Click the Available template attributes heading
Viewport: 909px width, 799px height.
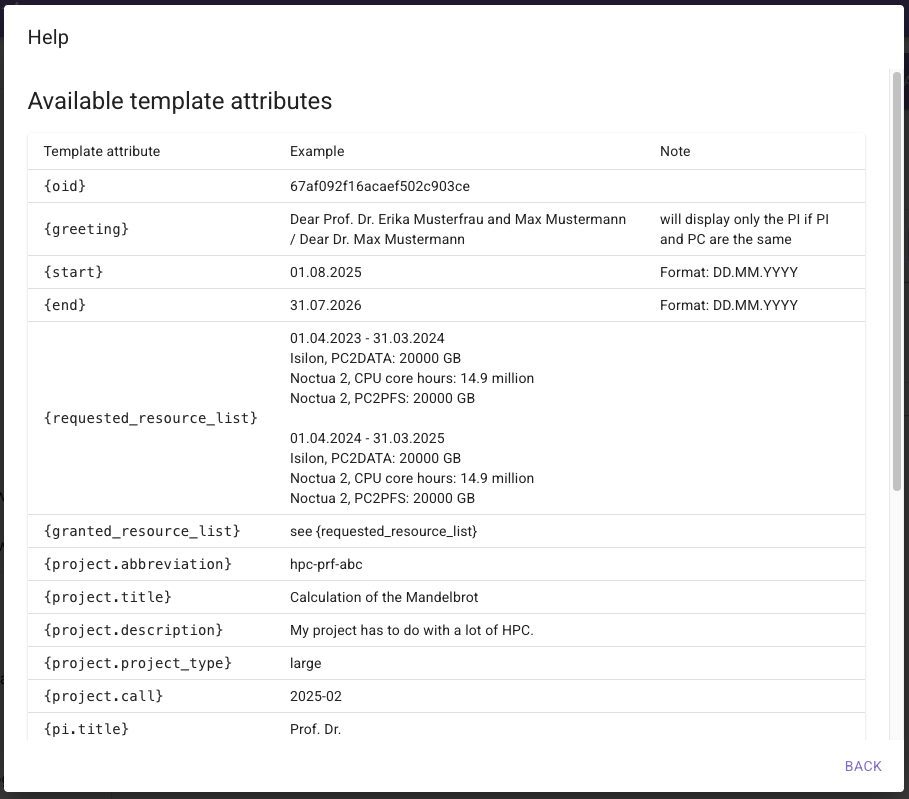pos(180,101)
